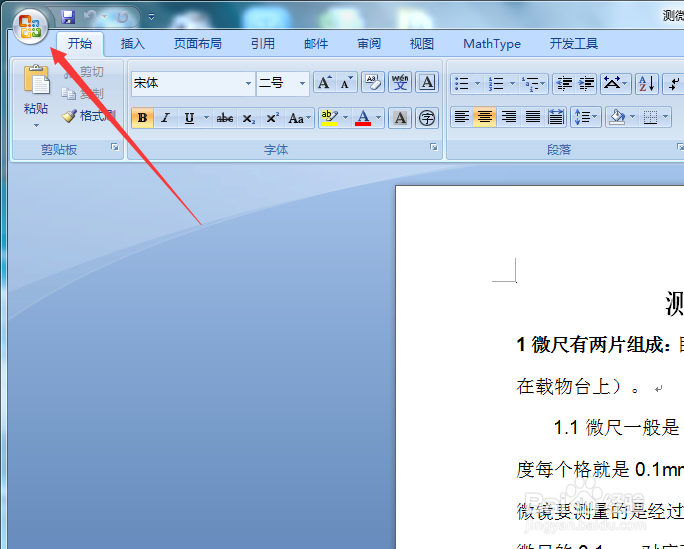Expand the 粘贴 options arrow
The width and height of the screenshot is (684, 549).
click(36, 126)
